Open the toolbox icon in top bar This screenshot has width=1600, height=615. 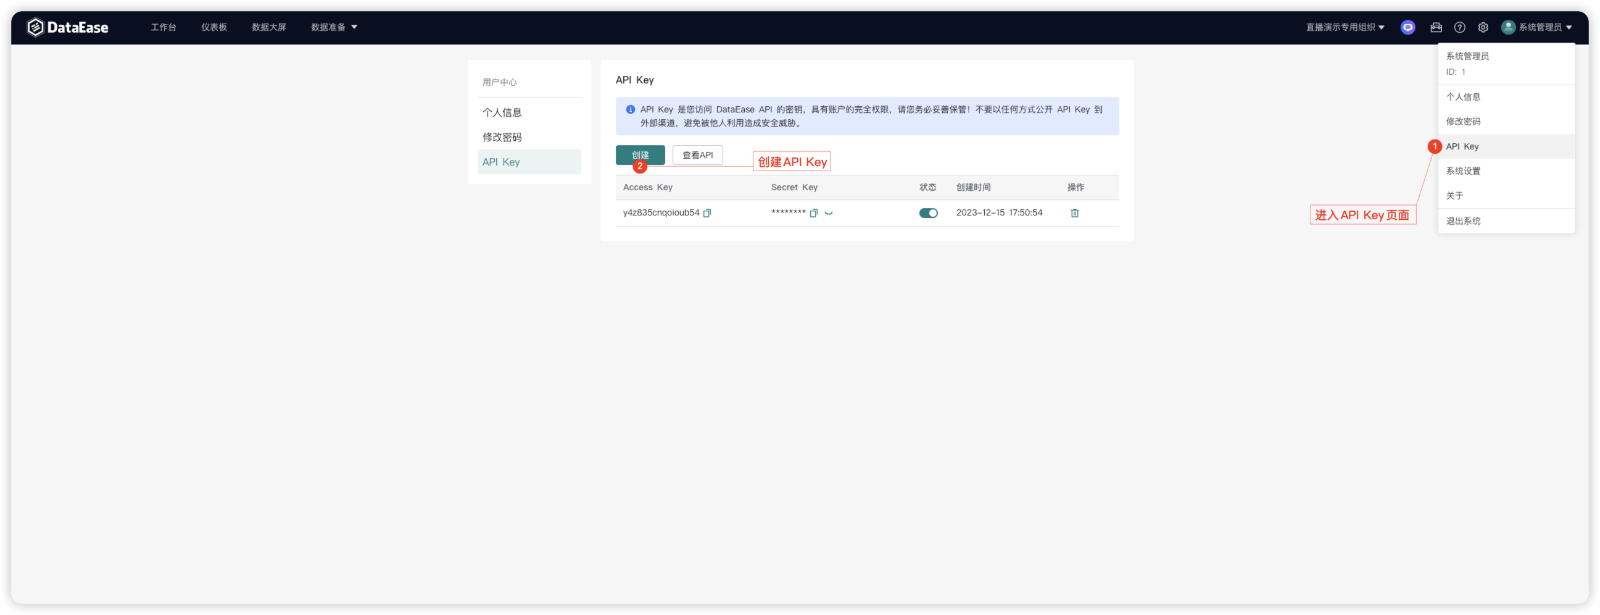click(1436, 27)
